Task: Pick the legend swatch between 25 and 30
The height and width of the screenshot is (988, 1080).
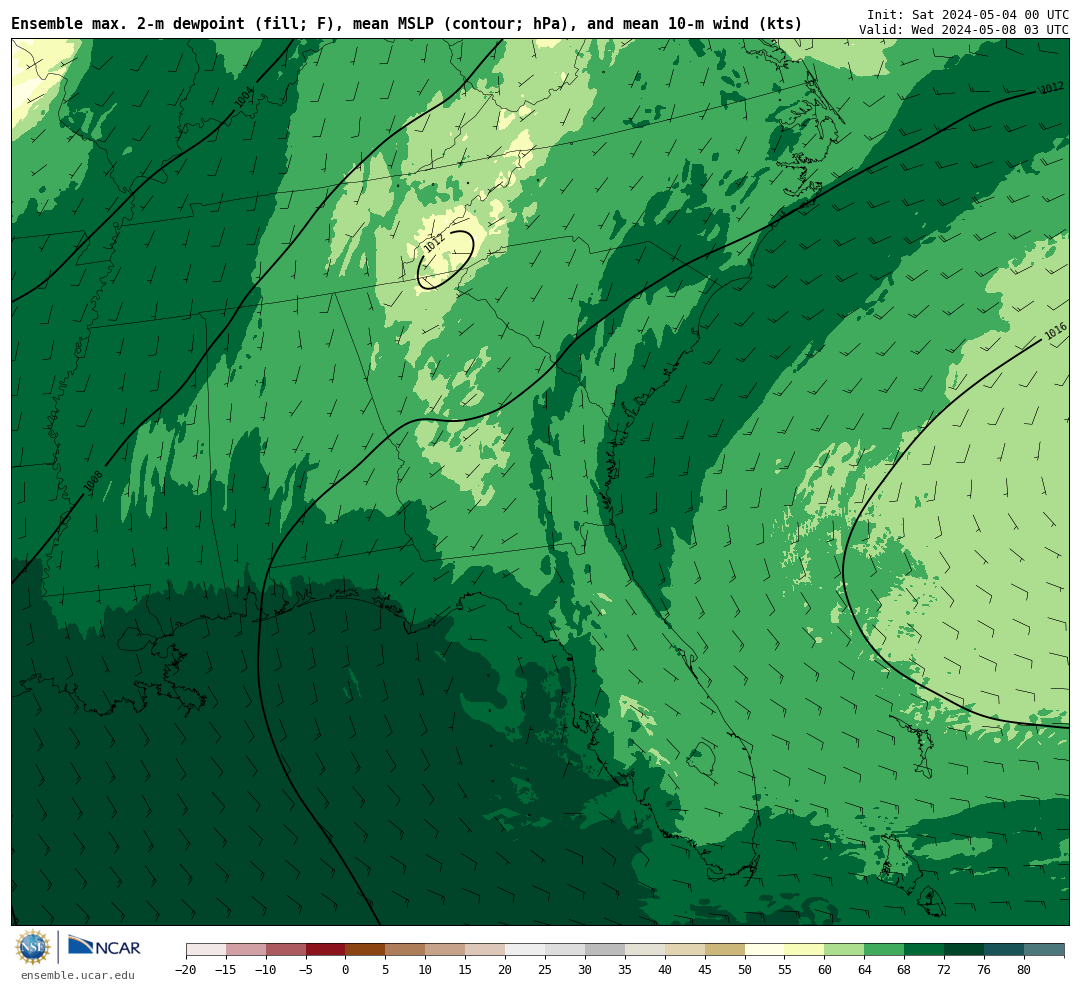Action: pyautogui.click(x=565, y=950)
